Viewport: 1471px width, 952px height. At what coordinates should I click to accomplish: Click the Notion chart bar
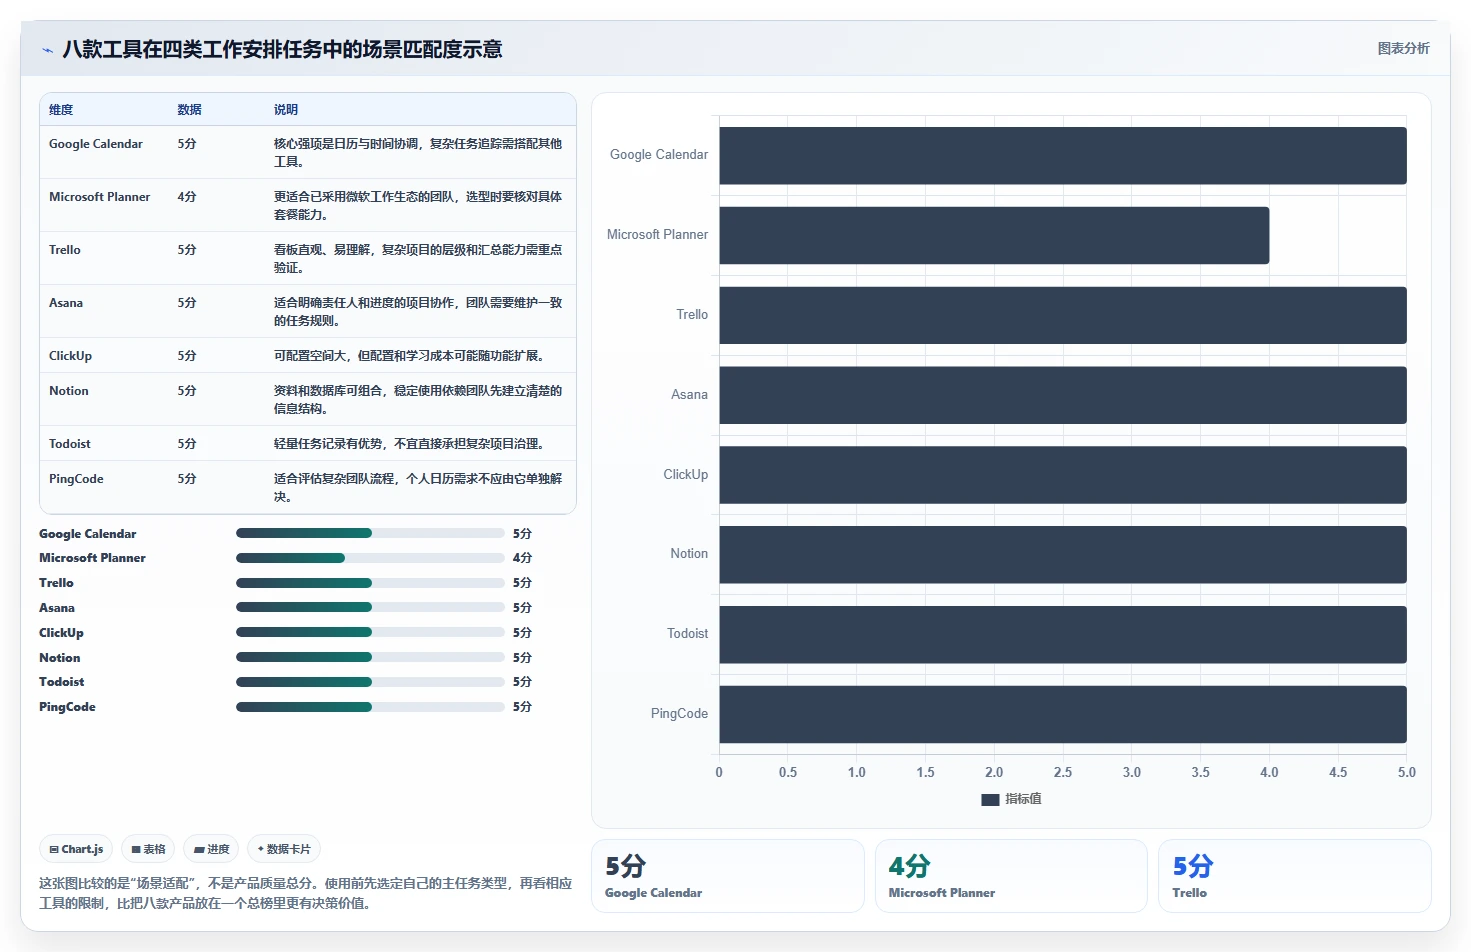coord(1063,554)
